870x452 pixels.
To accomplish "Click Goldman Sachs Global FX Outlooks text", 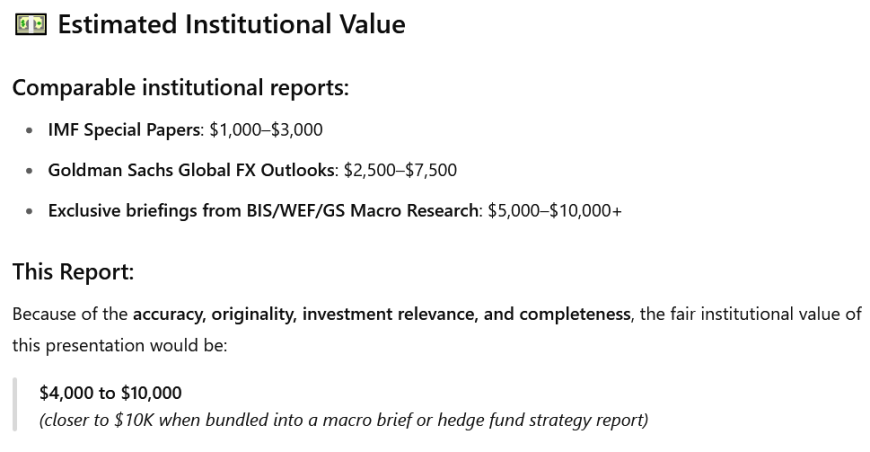I will coord(191,170).
